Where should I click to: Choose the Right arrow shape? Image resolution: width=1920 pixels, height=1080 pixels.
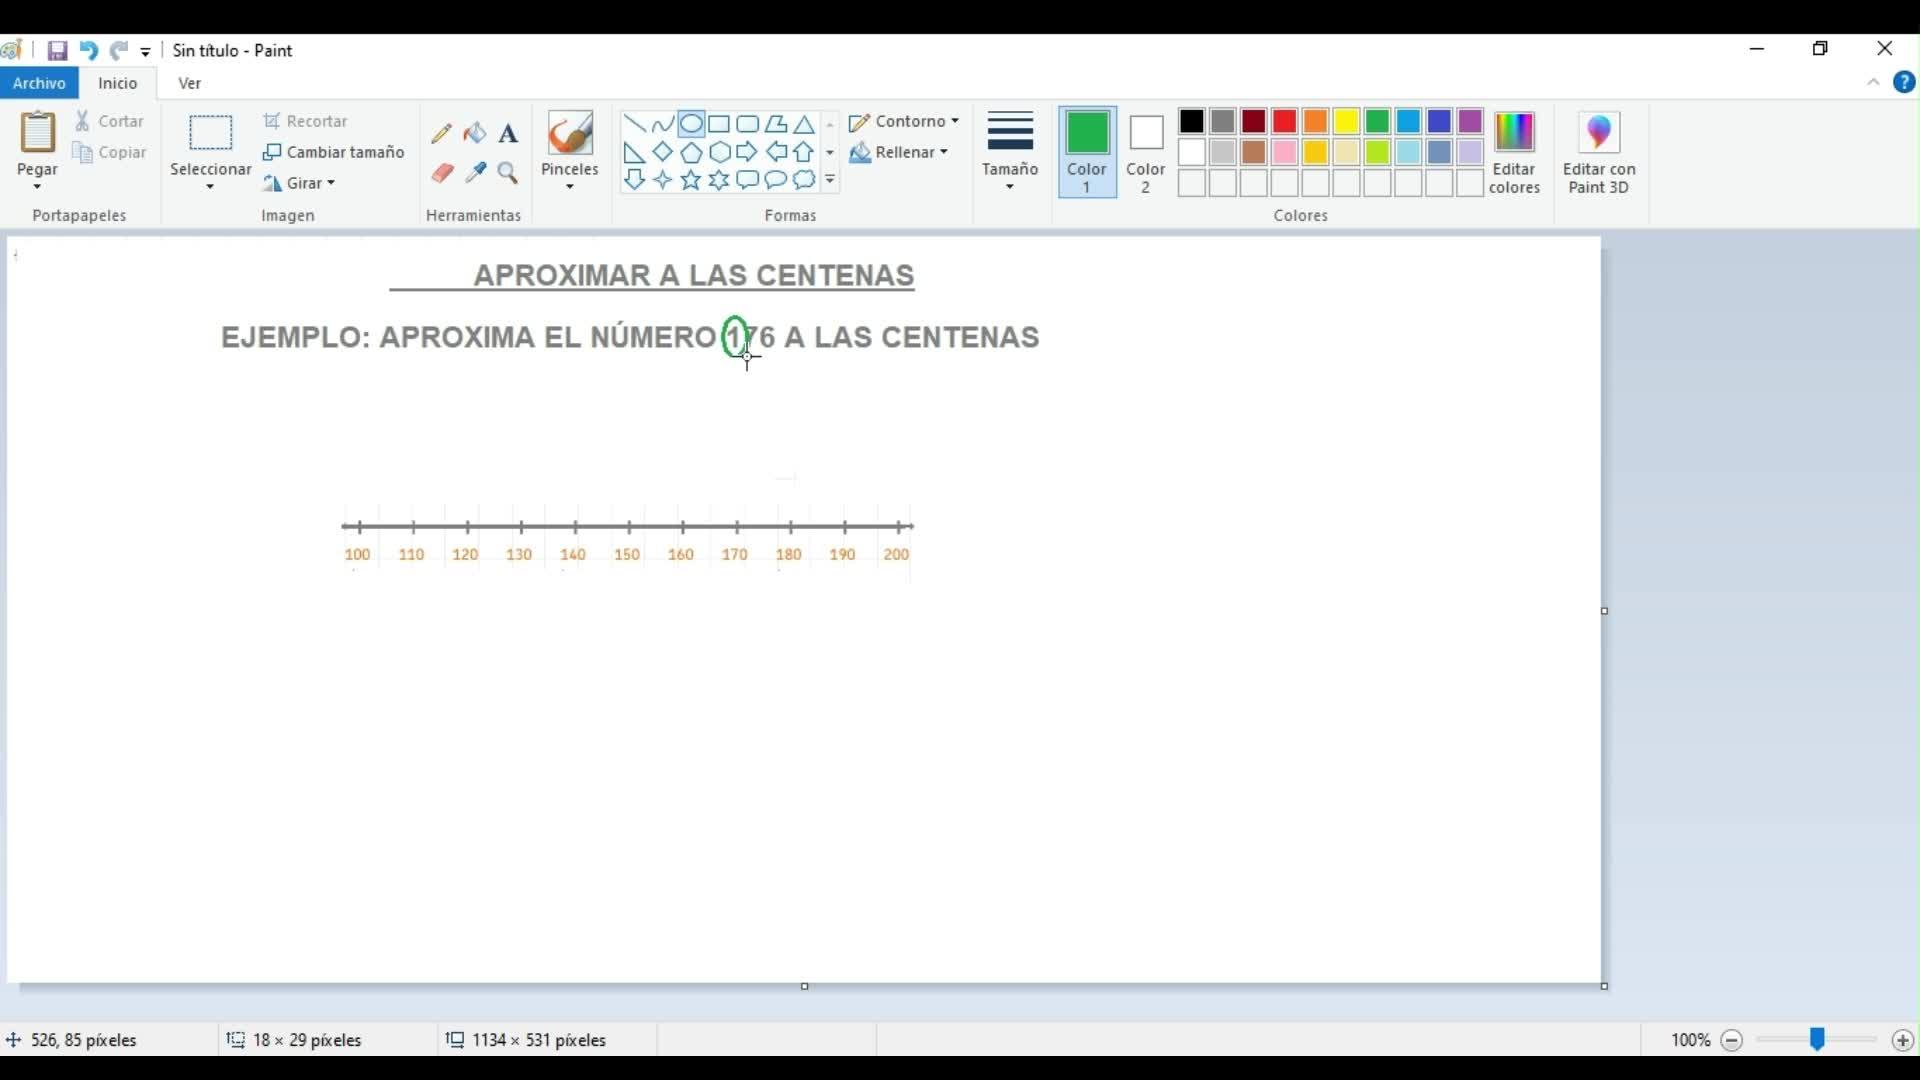pyautogui.click(x=747, y=152)
